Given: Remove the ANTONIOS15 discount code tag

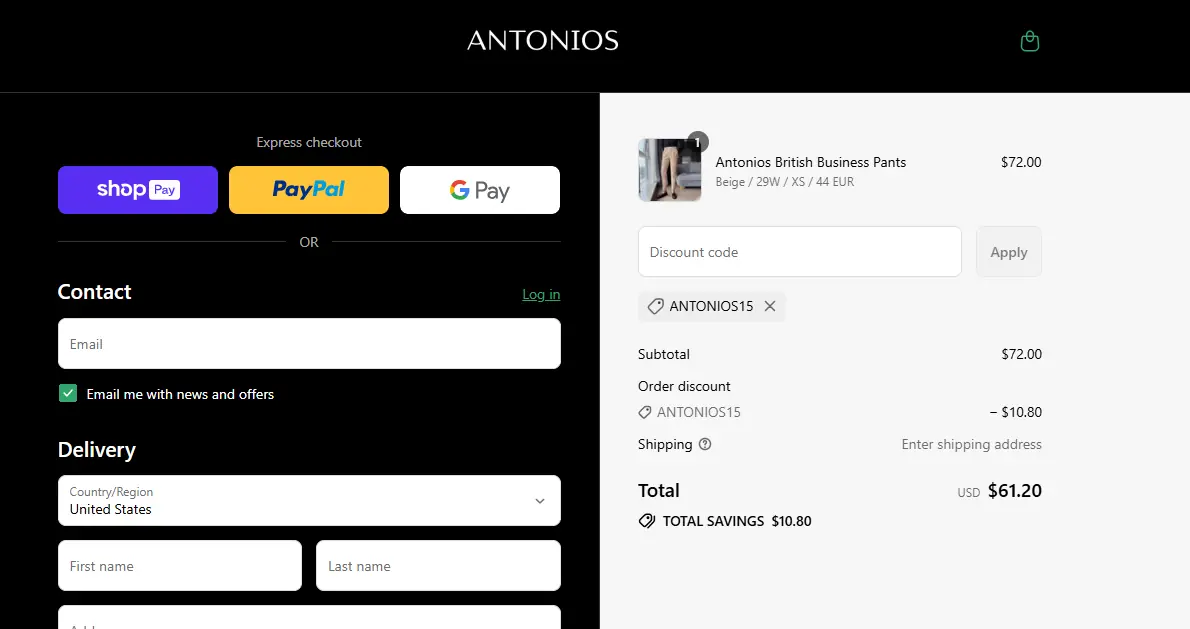Looking at the screenshot, I should 770,306.
